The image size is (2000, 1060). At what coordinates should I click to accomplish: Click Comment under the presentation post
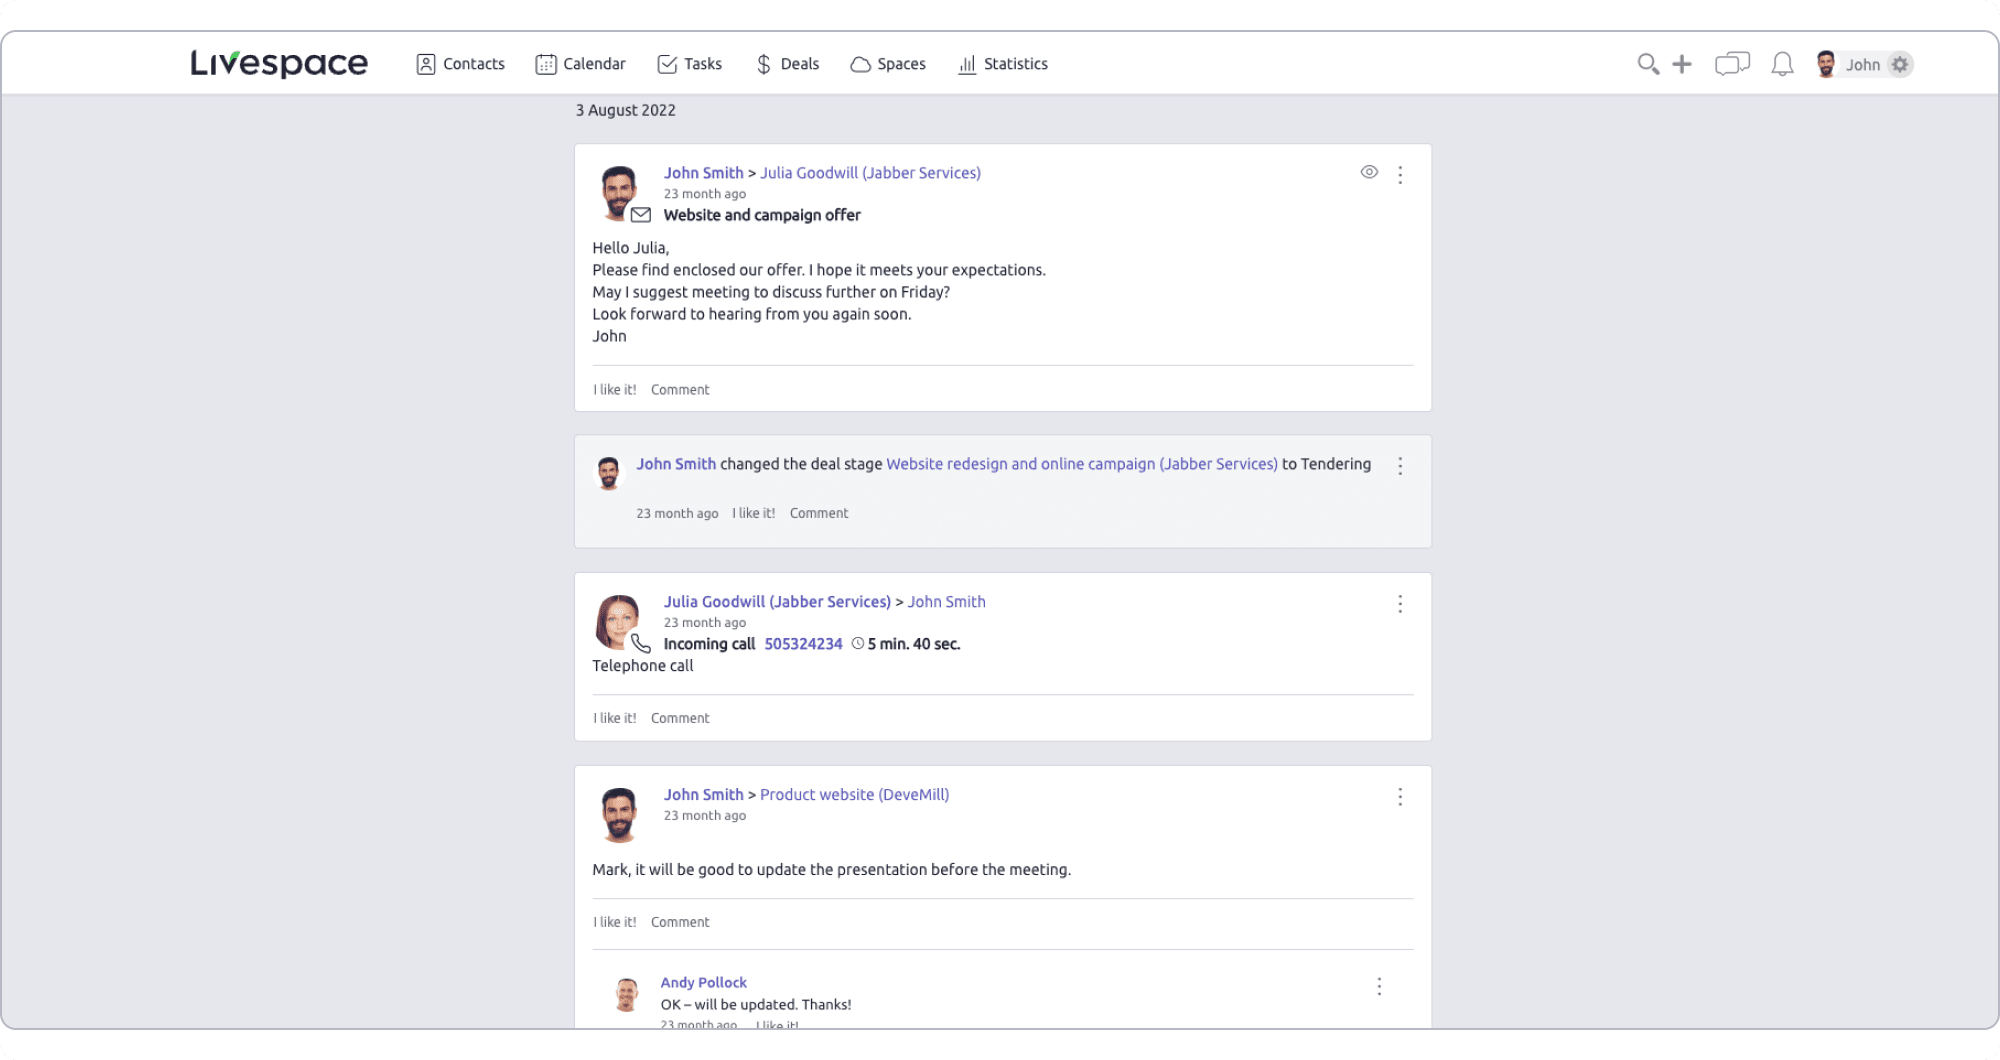tap(680, 922)
